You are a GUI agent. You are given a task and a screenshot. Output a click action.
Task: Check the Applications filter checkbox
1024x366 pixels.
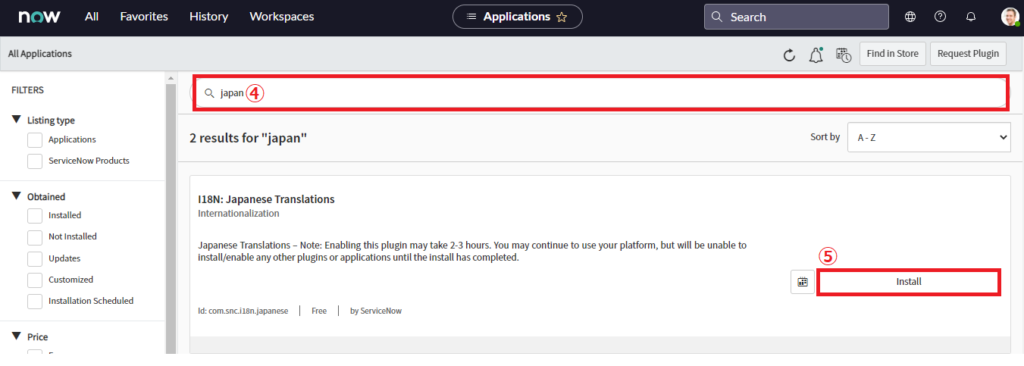pos(35,140)
